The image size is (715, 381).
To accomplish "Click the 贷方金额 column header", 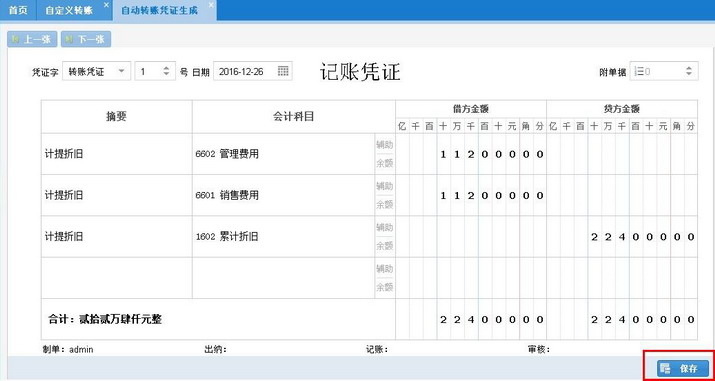I will 622,109.
